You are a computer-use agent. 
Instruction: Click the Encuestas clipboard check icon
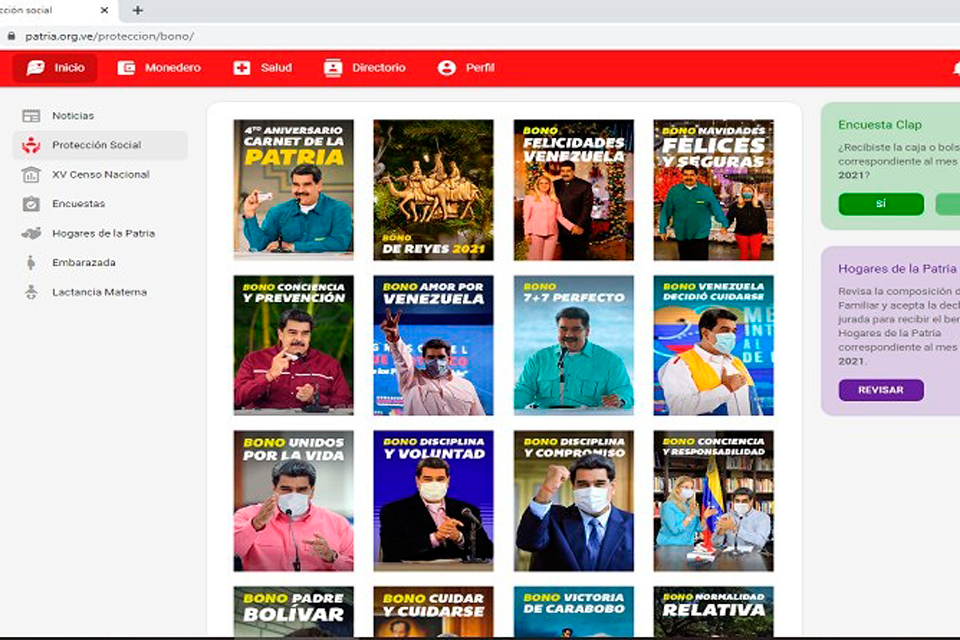(31, 204)
